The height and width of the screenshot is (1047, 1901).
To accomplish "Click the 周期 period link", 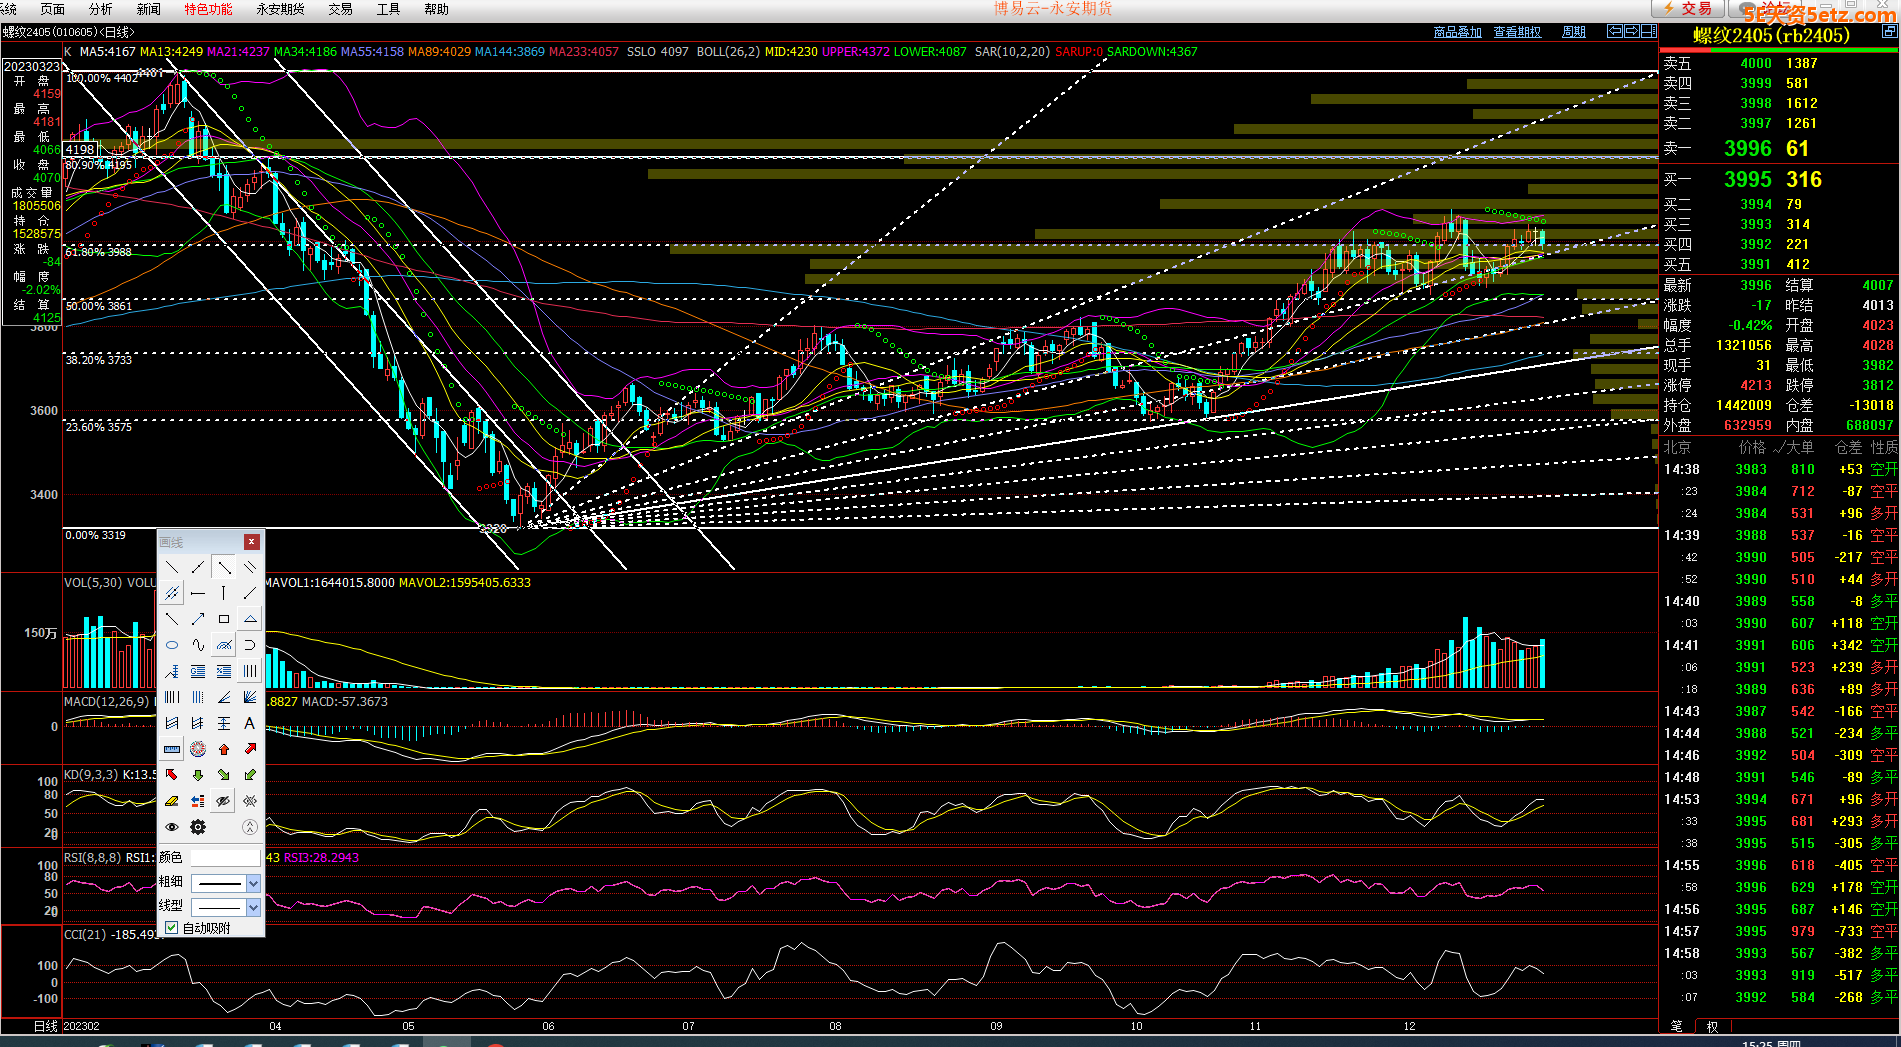I will [x=1573, y=32].
